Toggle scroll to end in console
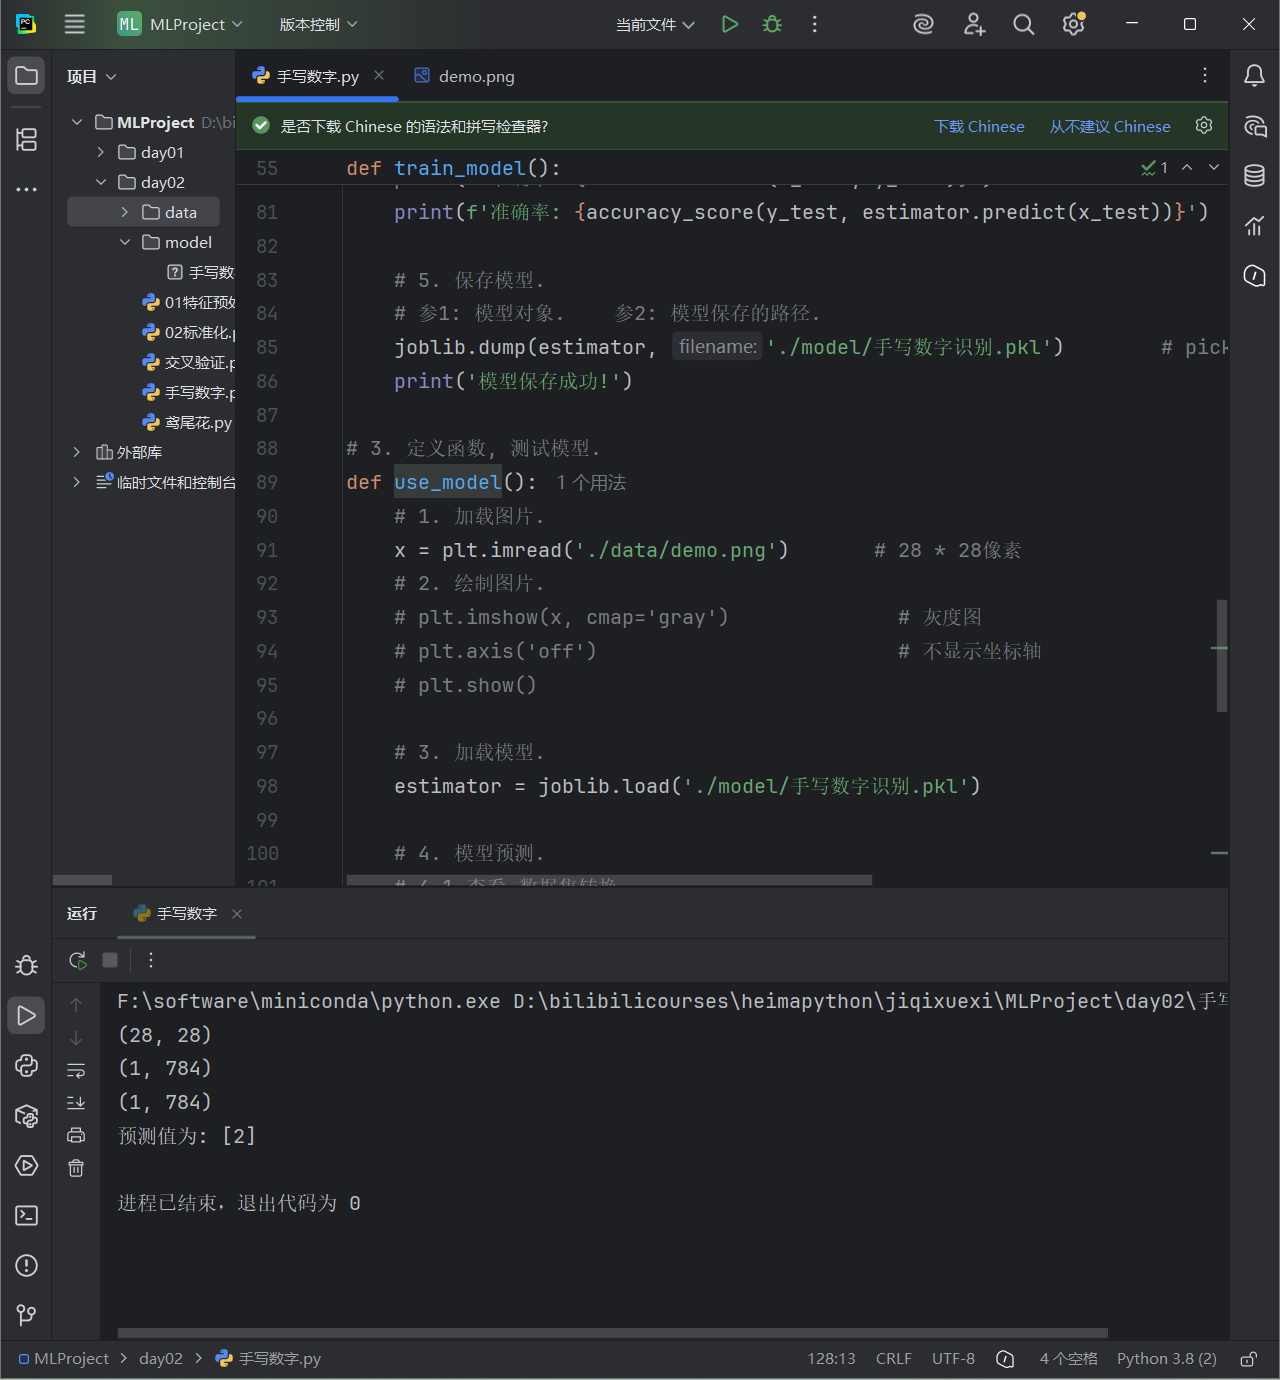This screenshot has height=1380, width=1280. click(76, 1103)
